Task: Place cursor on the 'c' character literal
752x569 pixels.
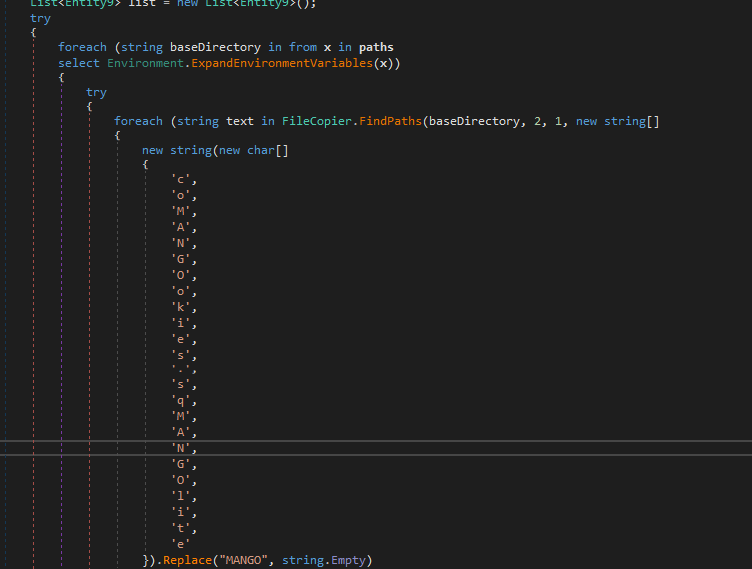Action: (181, 179)
